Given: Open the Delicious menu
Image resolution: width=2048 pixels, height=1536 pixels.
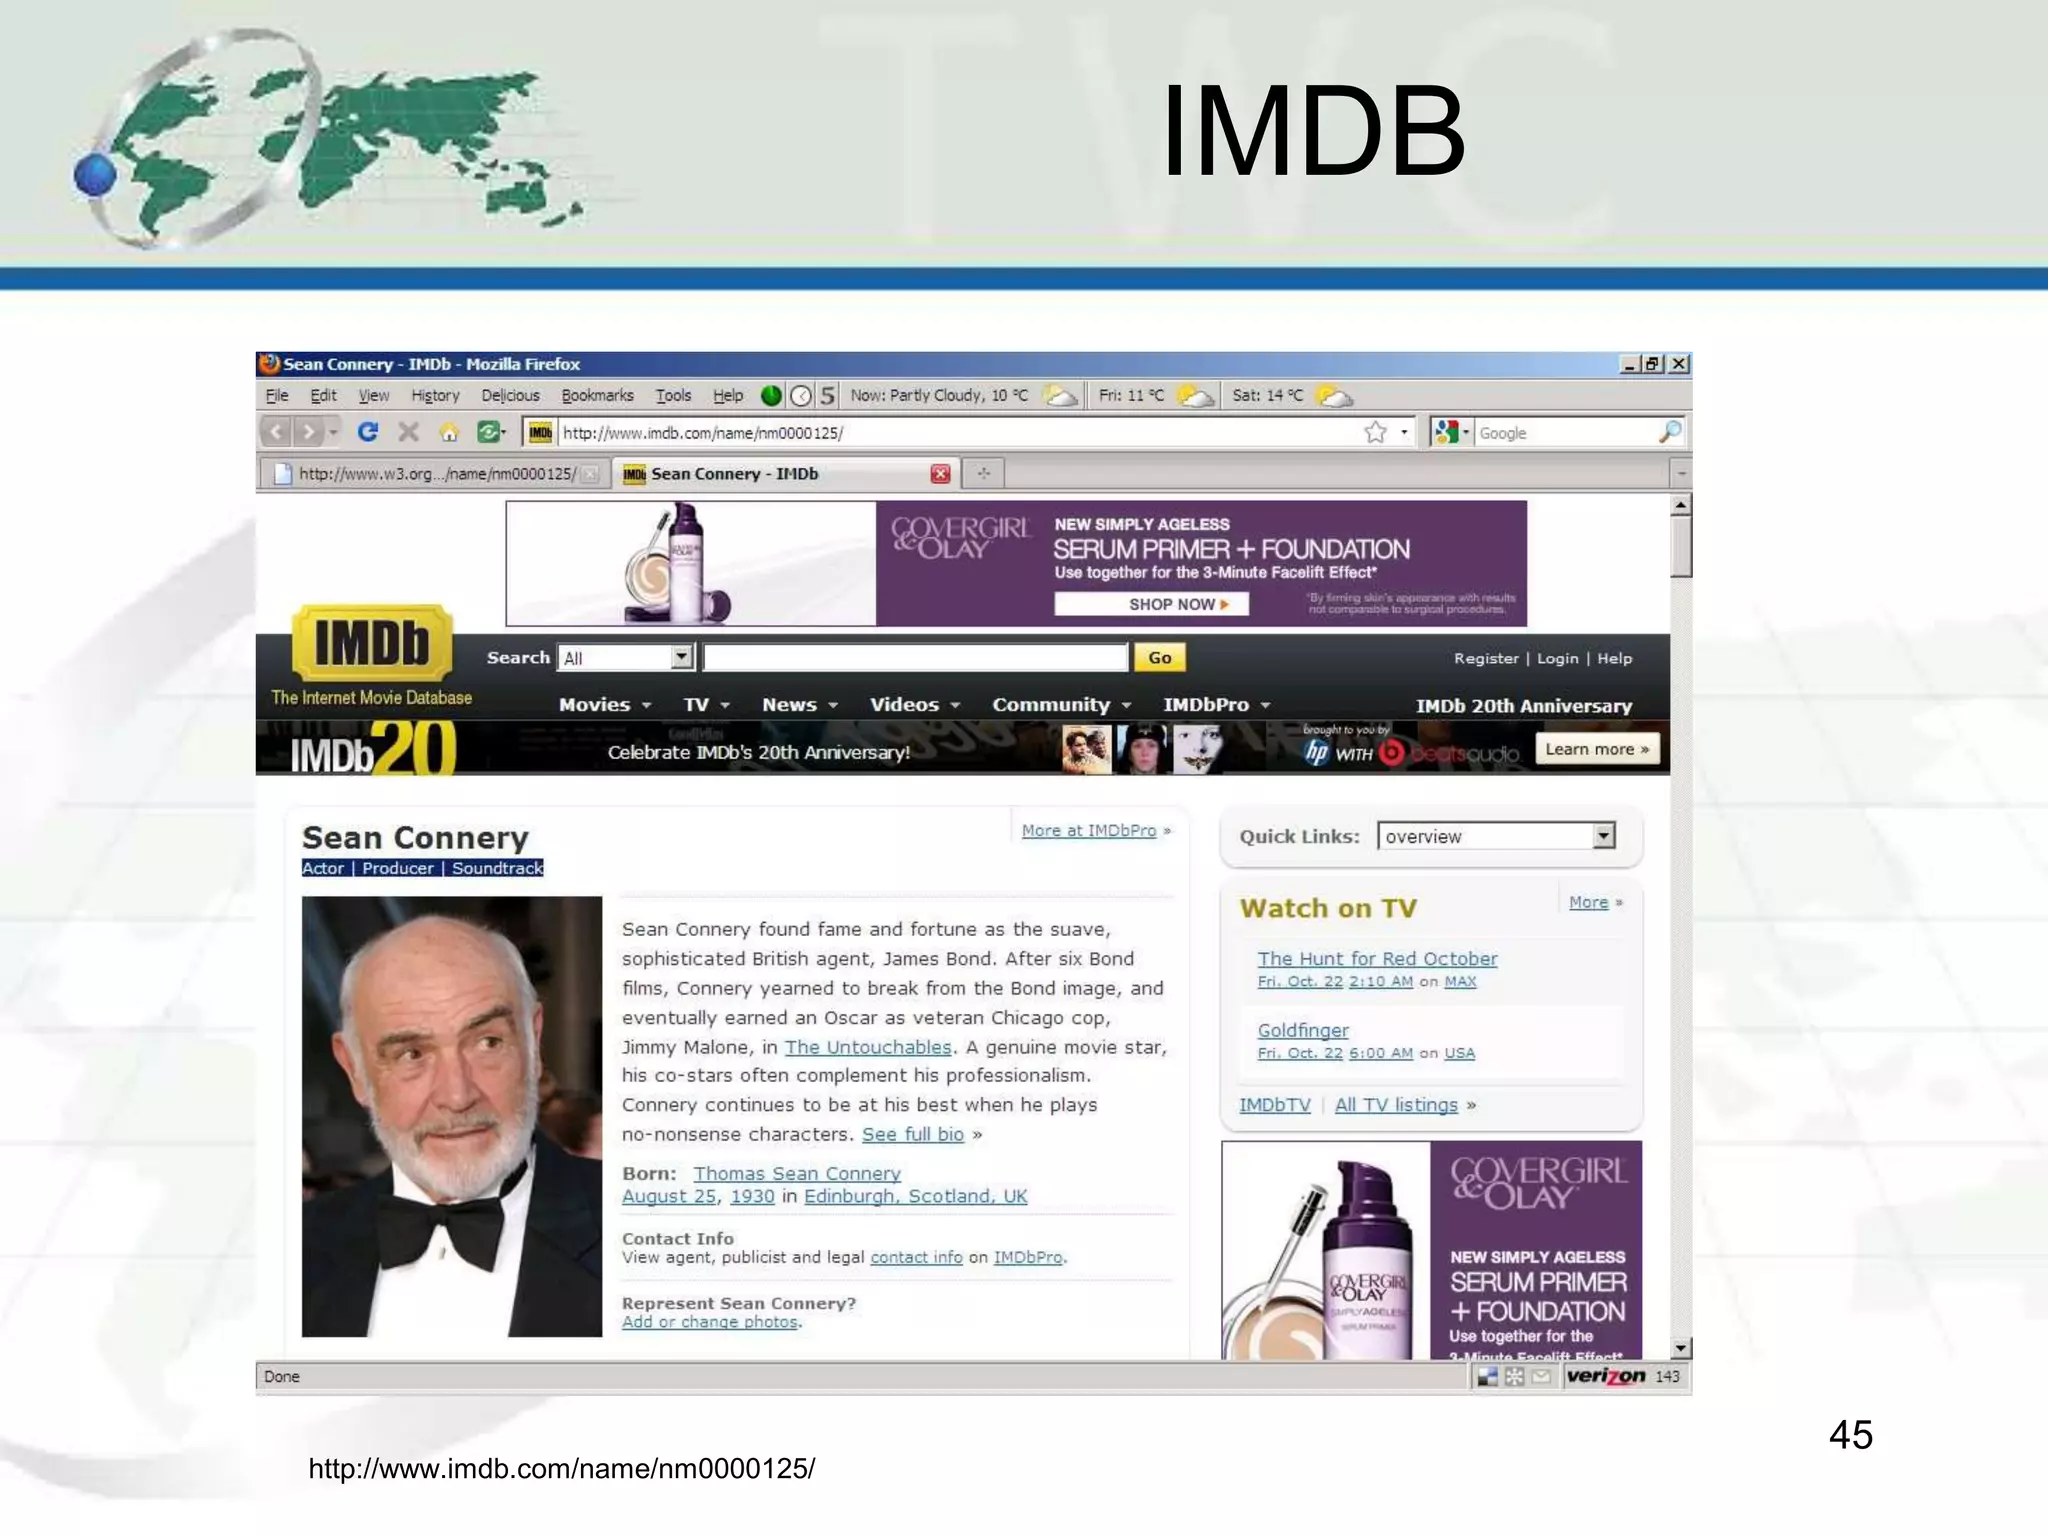Looking at the screenshot, I should (510, 395).
